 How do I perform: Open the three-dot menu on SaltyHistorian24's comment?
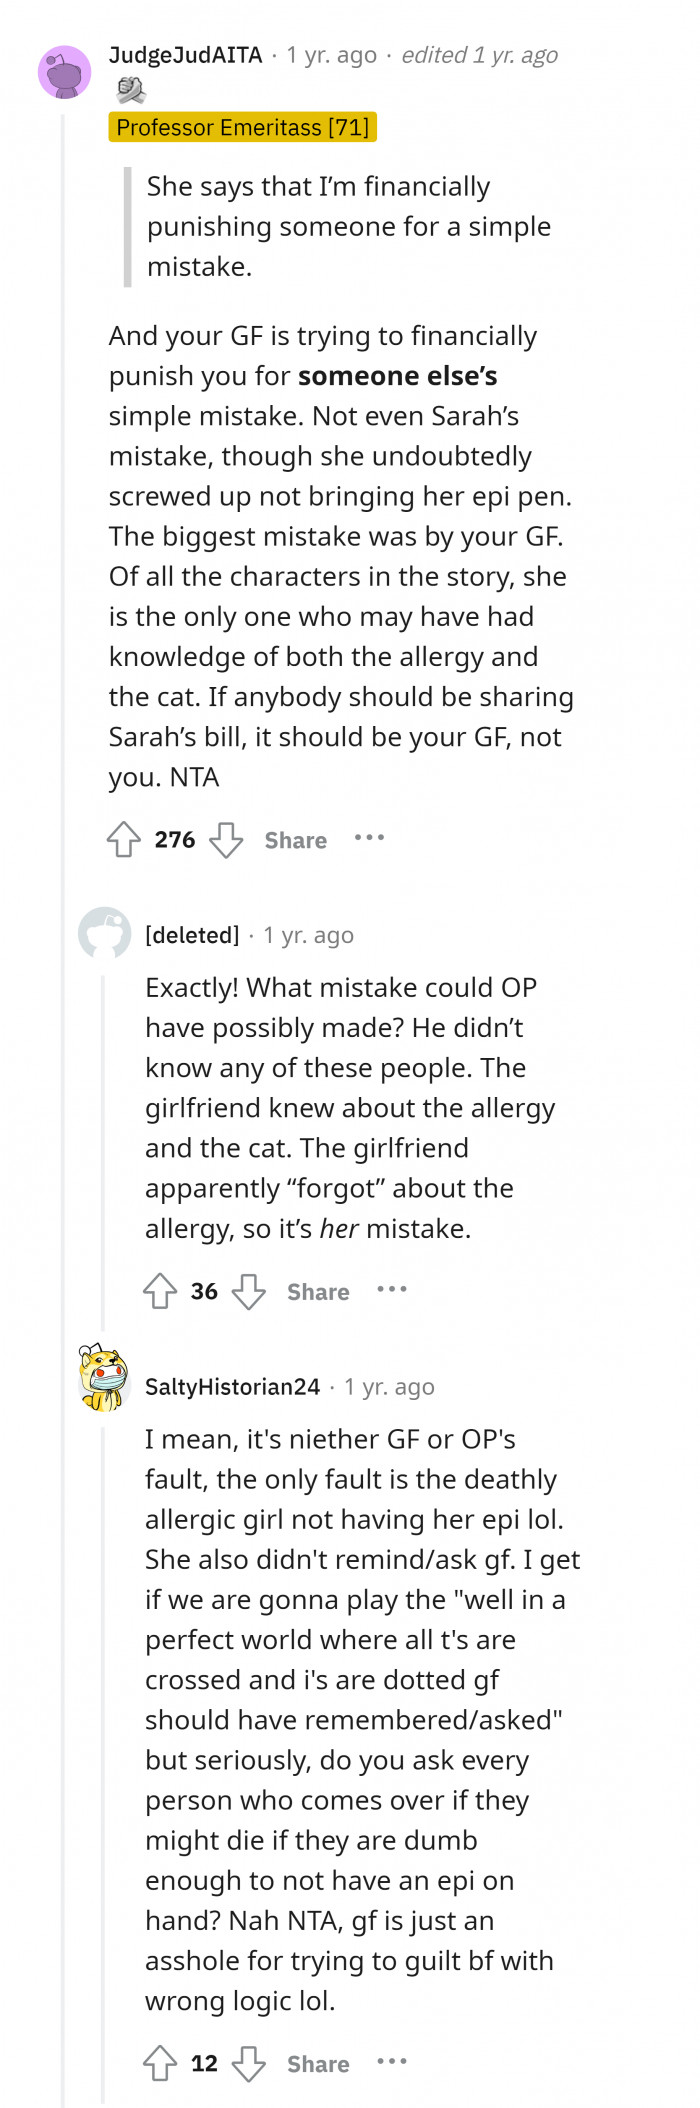click(x=392, y=2063)
